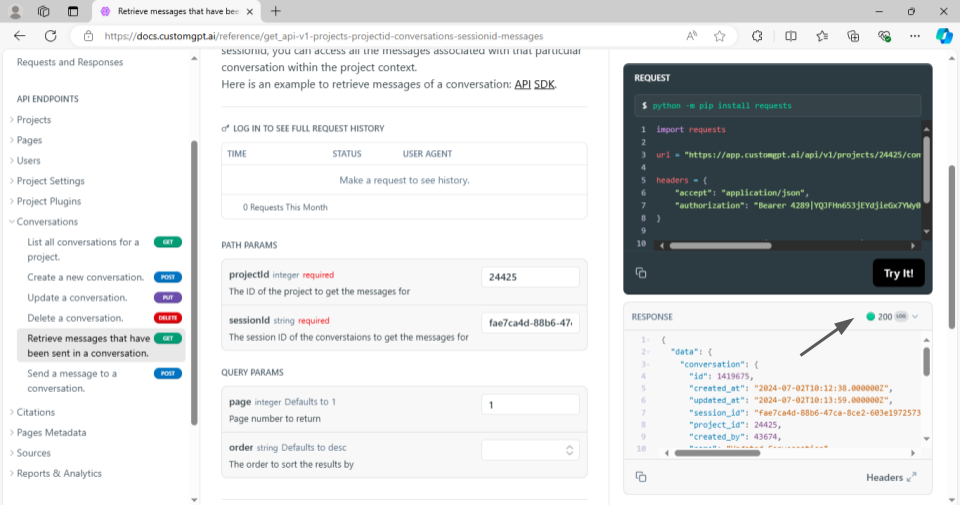
Task: Open Requests and Responses sidebar link
Action: 70,62
